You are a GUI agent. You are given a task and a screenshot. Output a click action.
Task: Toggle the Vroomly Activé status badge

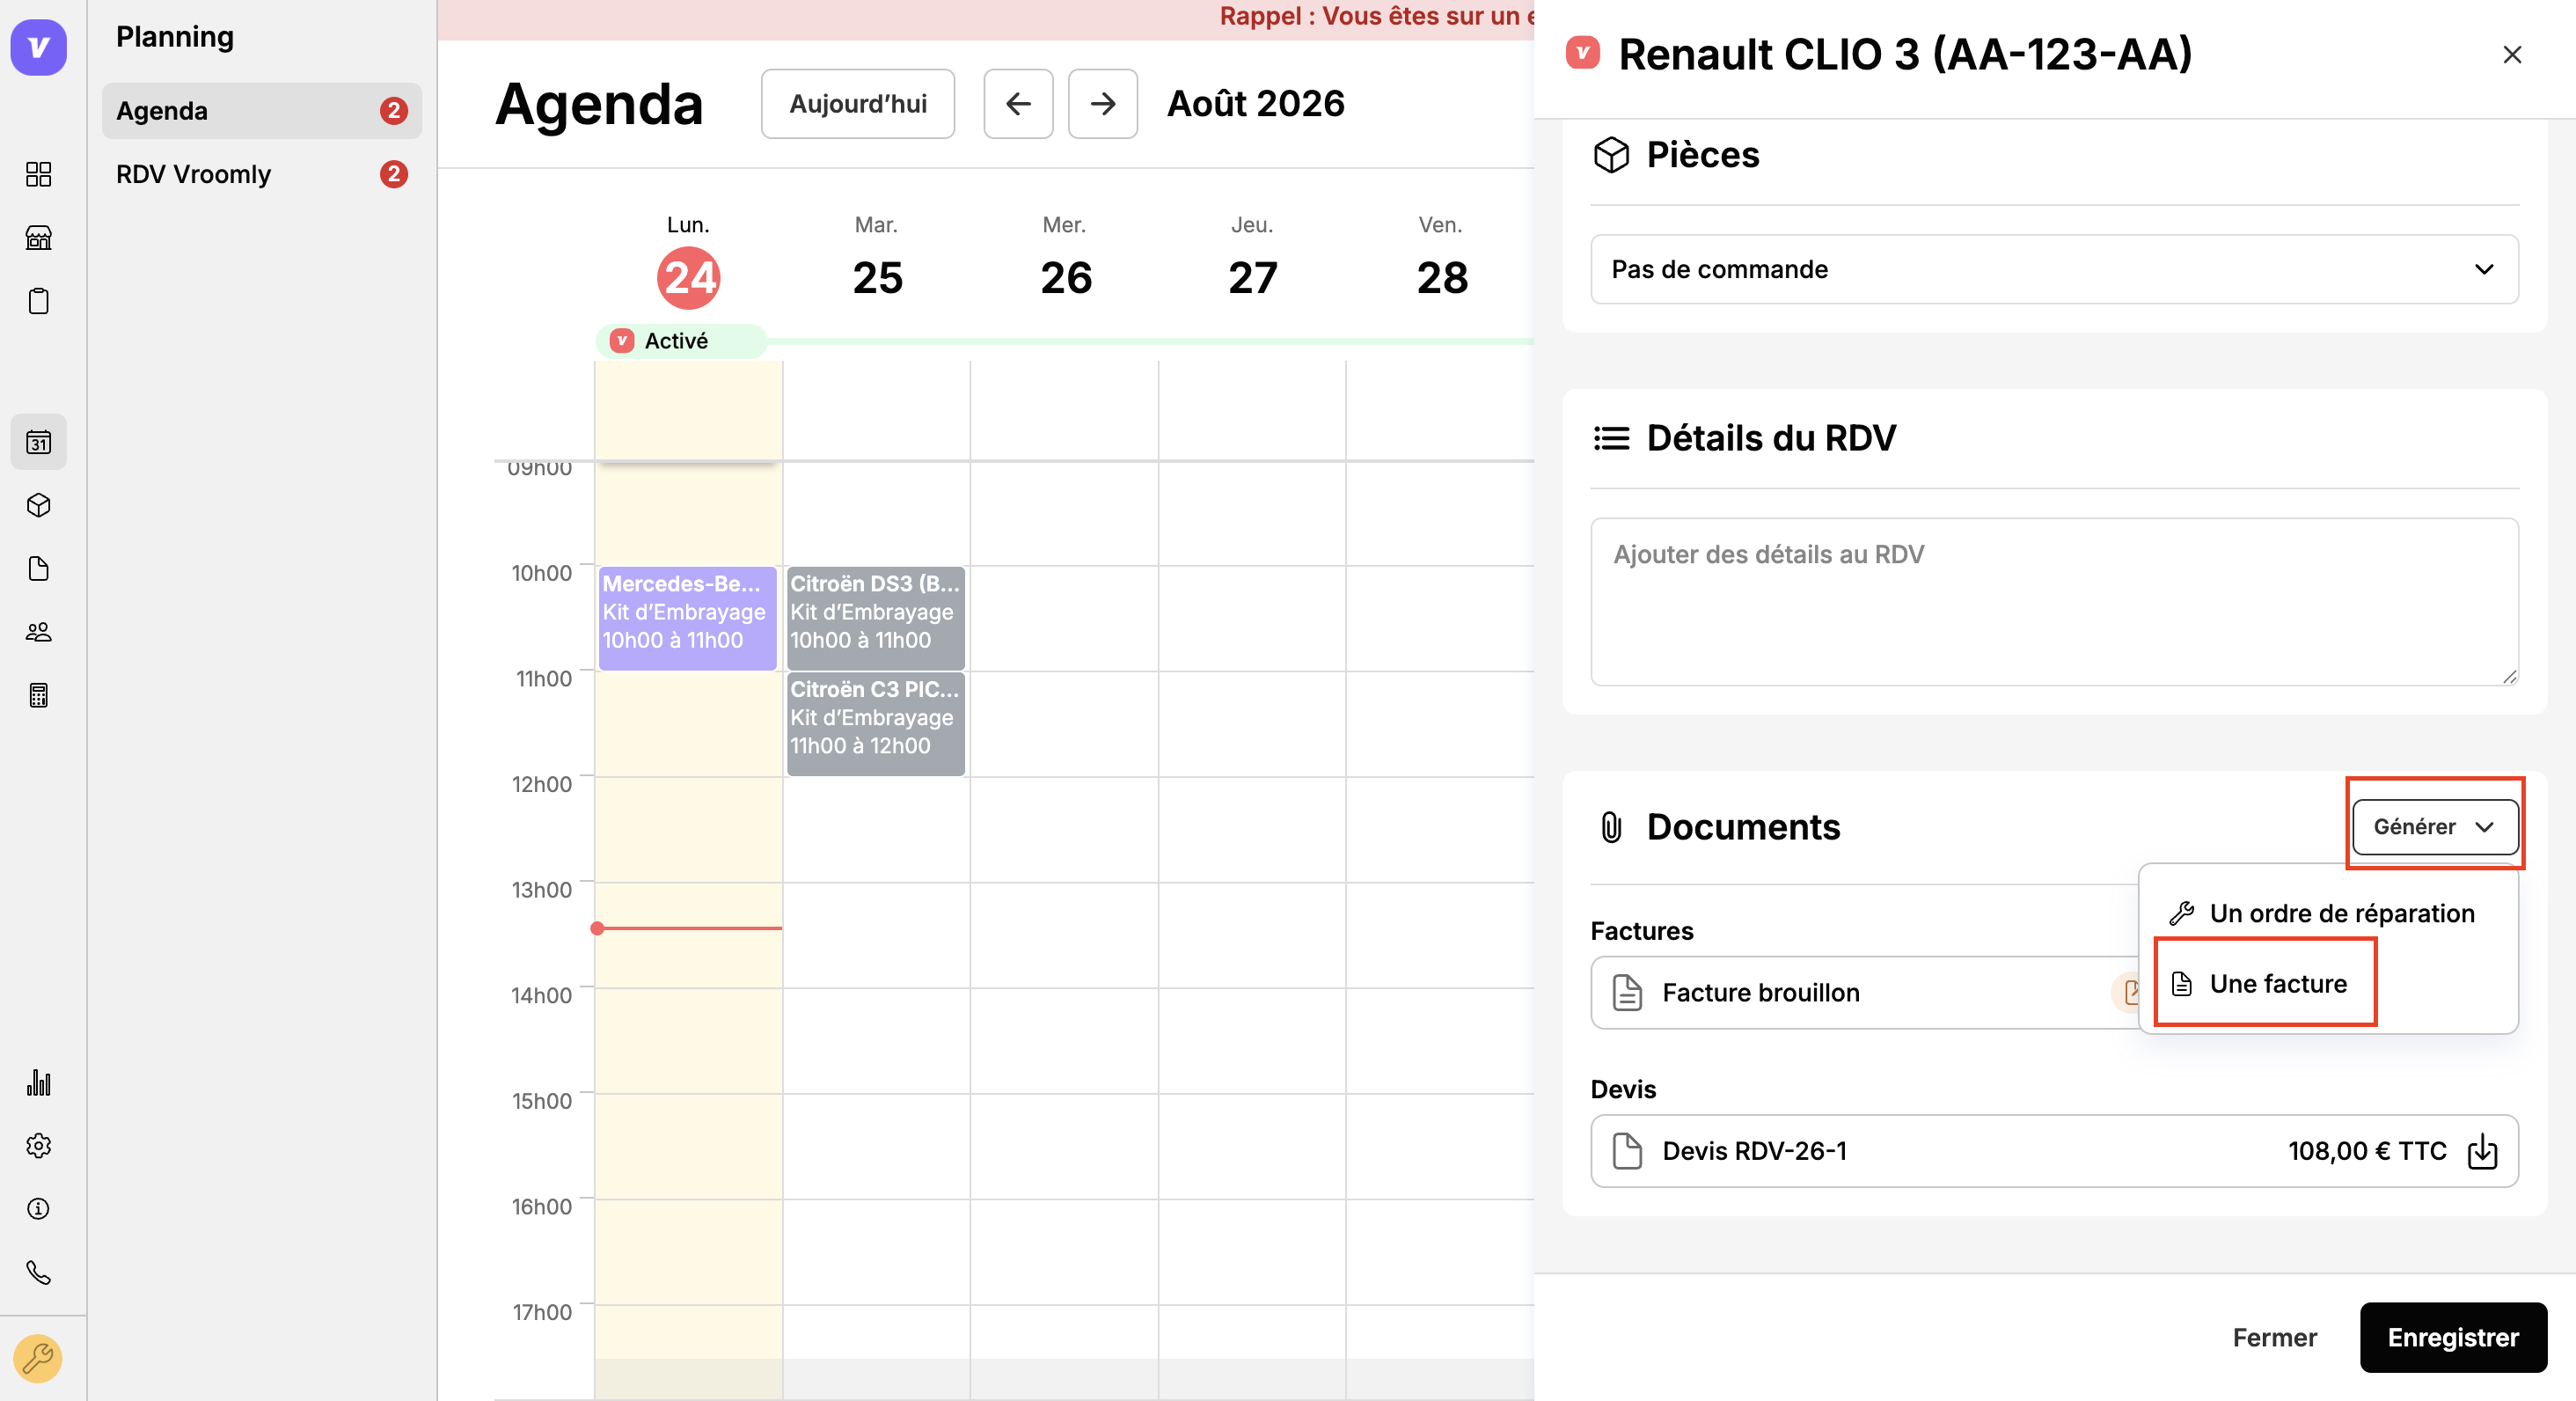point(681,341)
